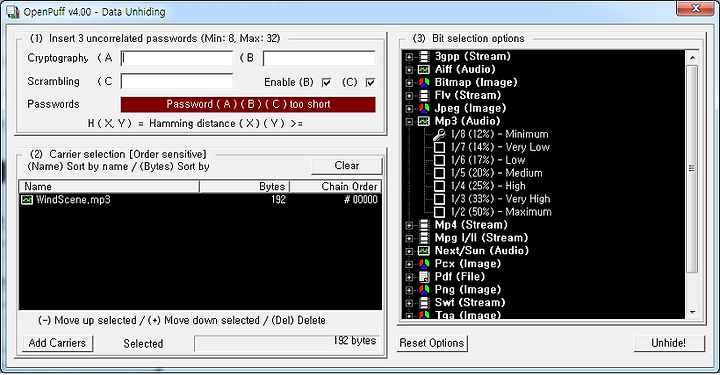Image resolution: width=720 pixels, height=375 pixels.
Task: Expand the Pcx (Image) tree node
Action: (x=409, y=264)
